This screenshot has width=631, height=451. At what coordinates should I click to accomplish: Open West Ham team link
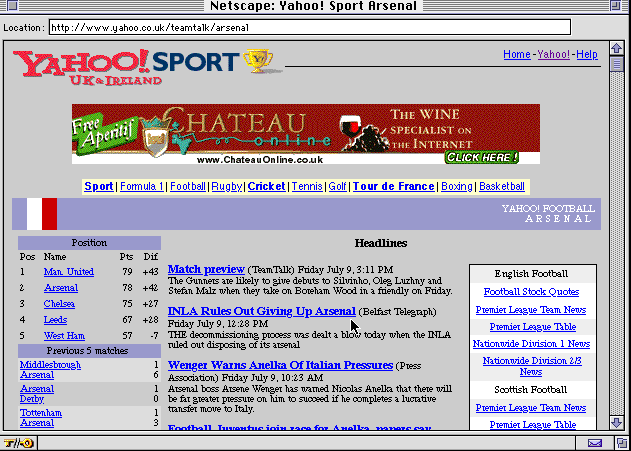(x=64, y=336)
